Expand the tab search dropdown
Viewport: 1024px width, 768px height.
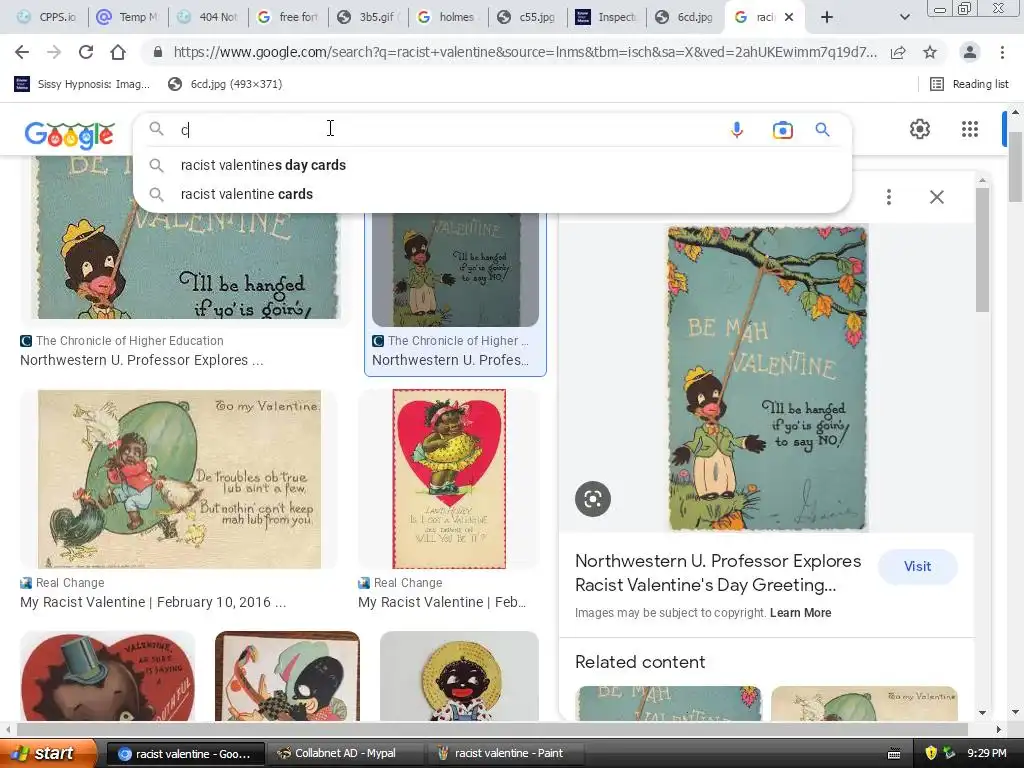click(x=904, y=17)
